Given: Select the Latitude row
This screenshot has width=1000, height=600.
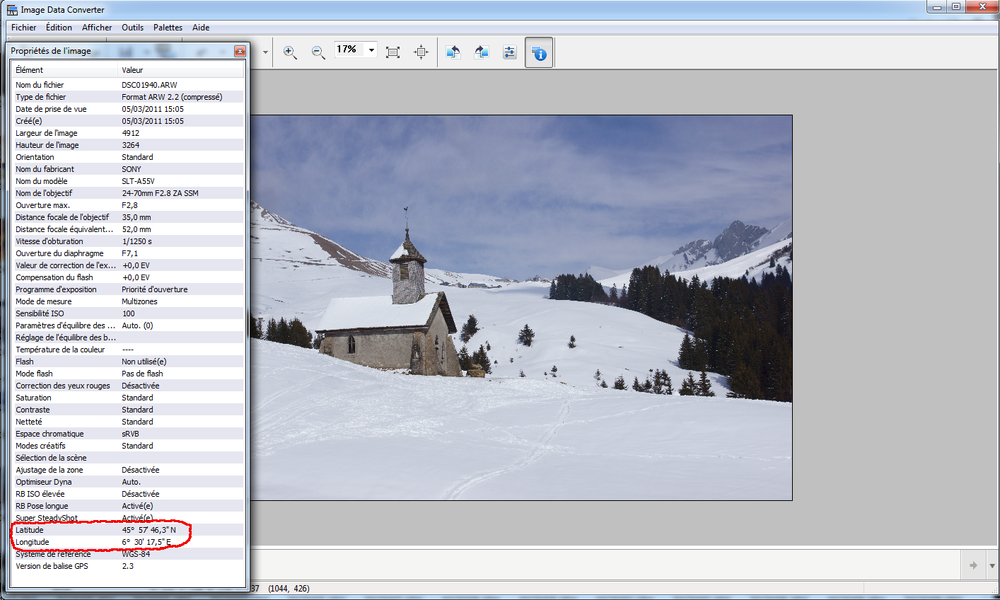Looking at the screenshot, I should 128,530.
